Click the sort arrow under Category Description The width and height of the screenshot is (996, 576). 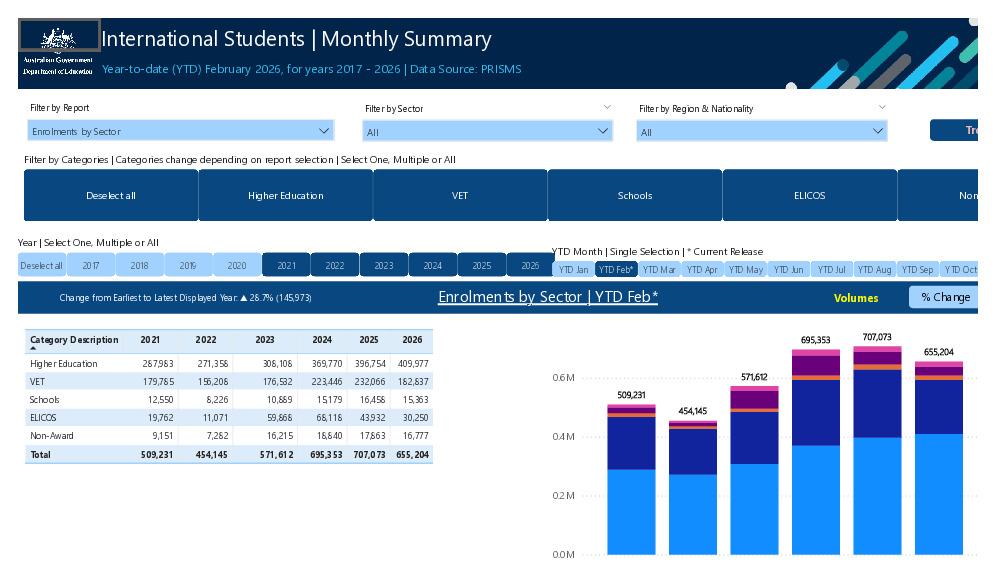click(33, 349)
